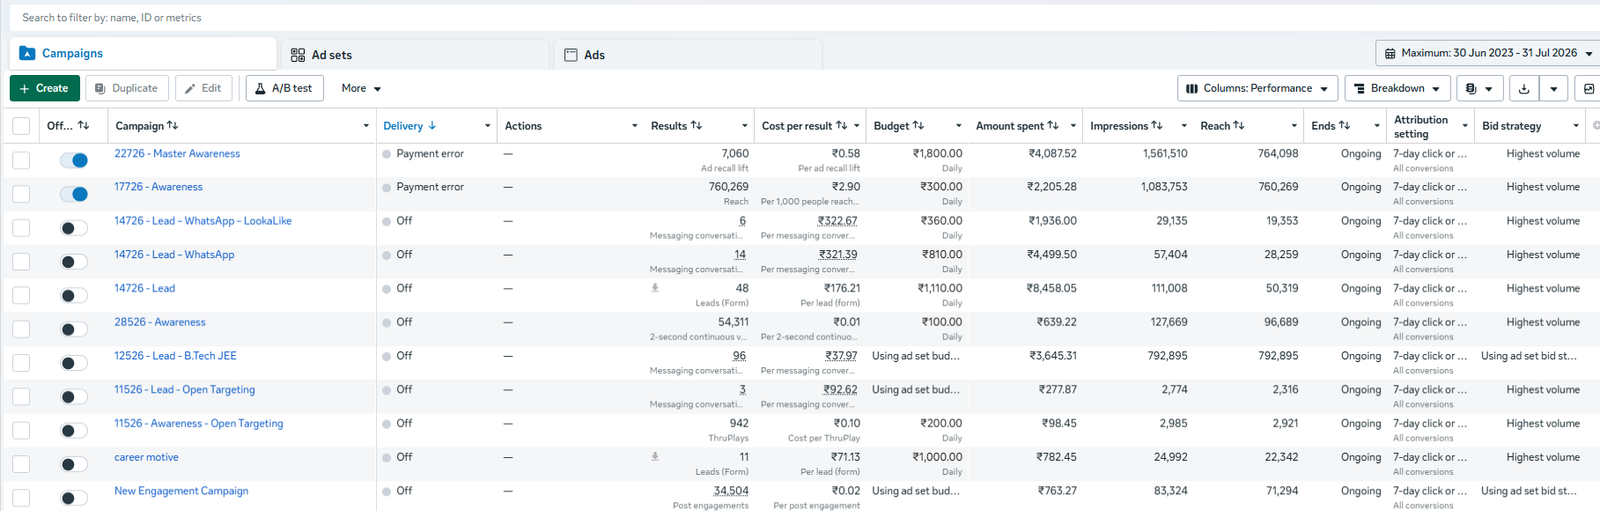The image size is (1600, 511).
Task: Check the select-all checkbox in header
Action: (21, 126)
